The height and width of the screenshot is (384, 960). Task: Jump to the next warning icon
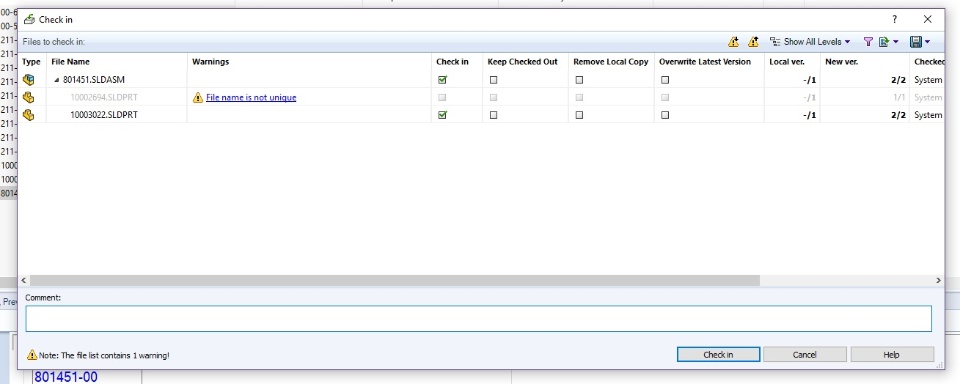click(733, 42)
